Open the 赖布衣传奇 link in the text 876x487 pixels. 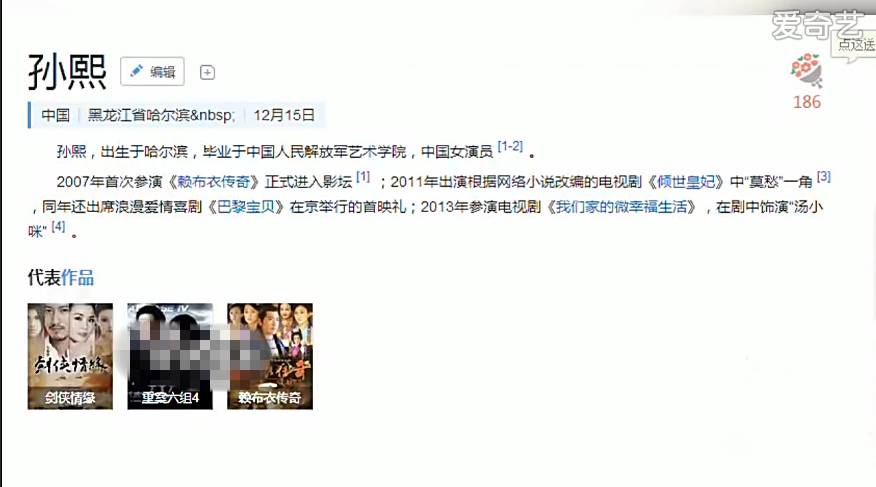click(213, 182)
